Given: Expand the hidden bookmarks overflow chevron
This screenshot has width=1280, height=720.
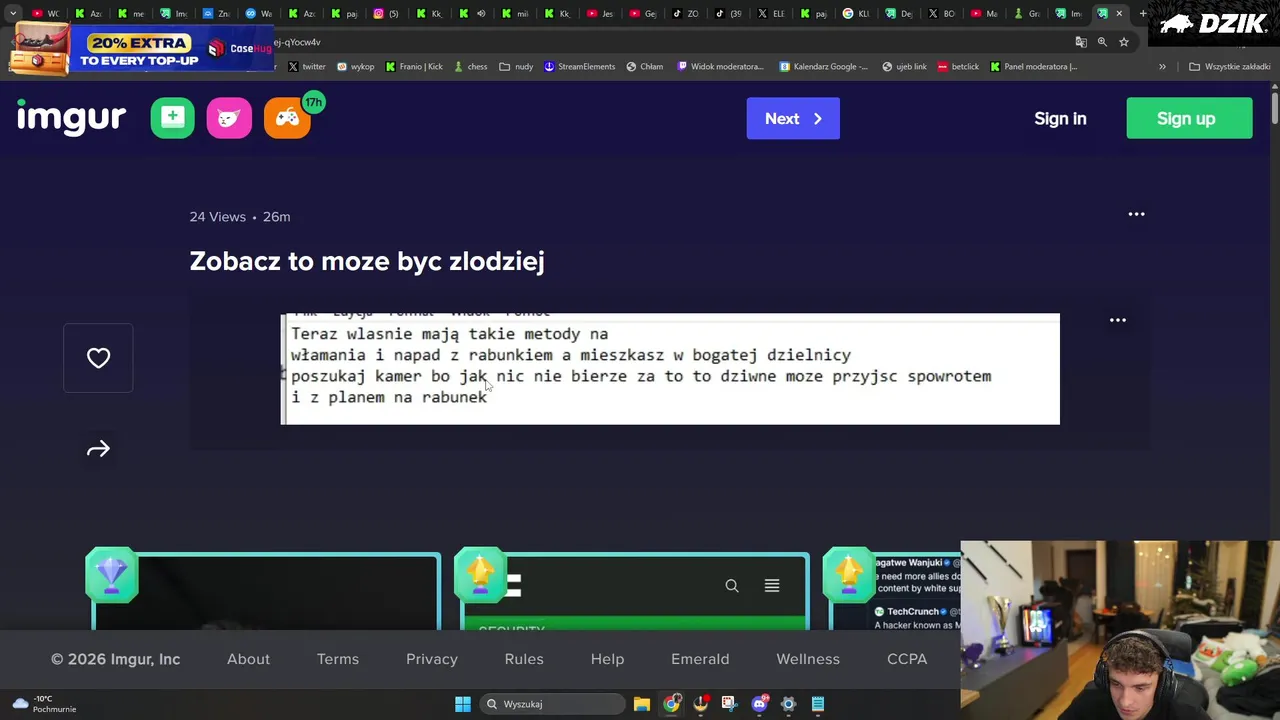Looking at the screenshot, I should 1162,67.
